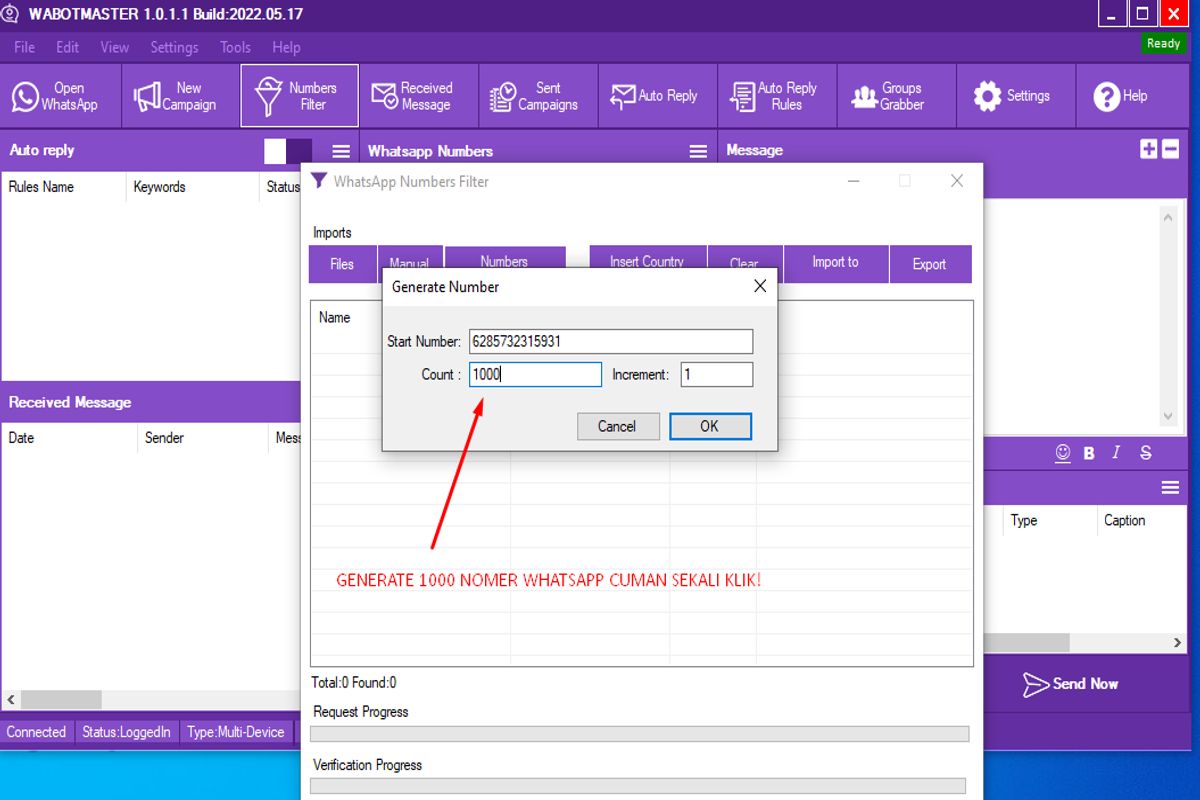Viewport: 1200px width, 800px height.
Task: Click the Type:Multi-Device status bar entry
Action: point(236,732)
